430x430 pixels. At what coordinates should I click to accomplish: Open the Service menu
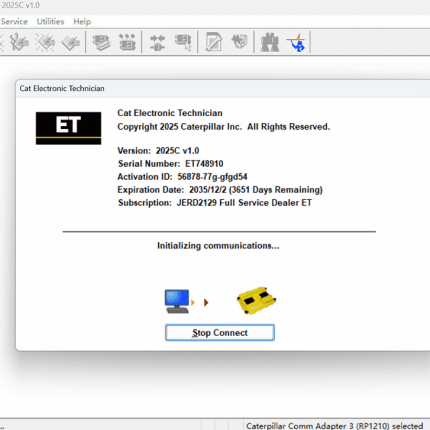(x=14, y=22)
